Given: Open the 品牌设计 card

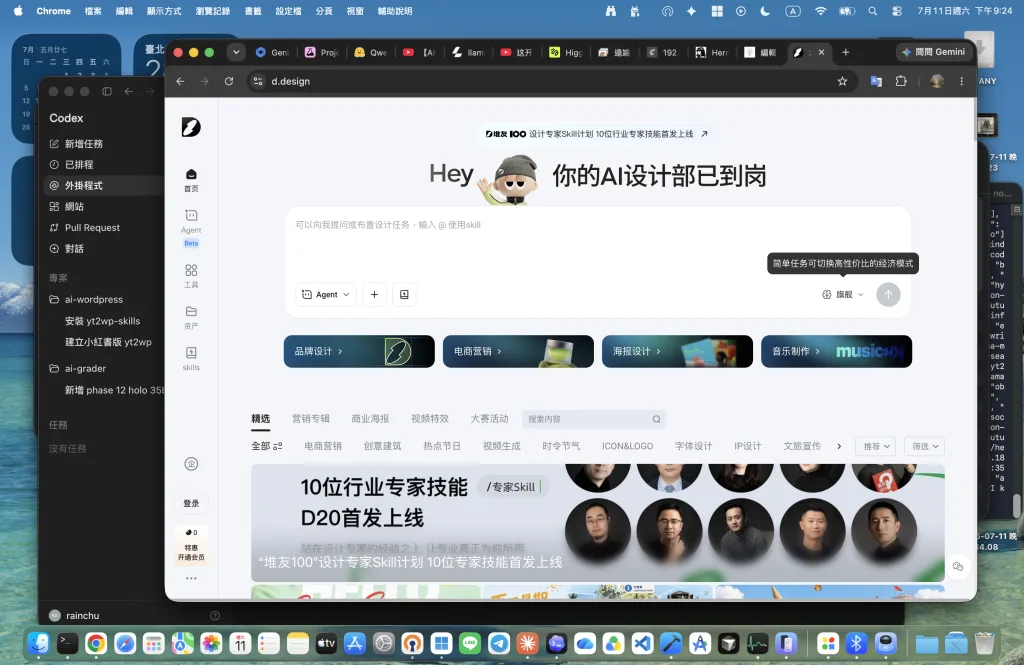Looking at the screenshot, I should tap(359, 351).
